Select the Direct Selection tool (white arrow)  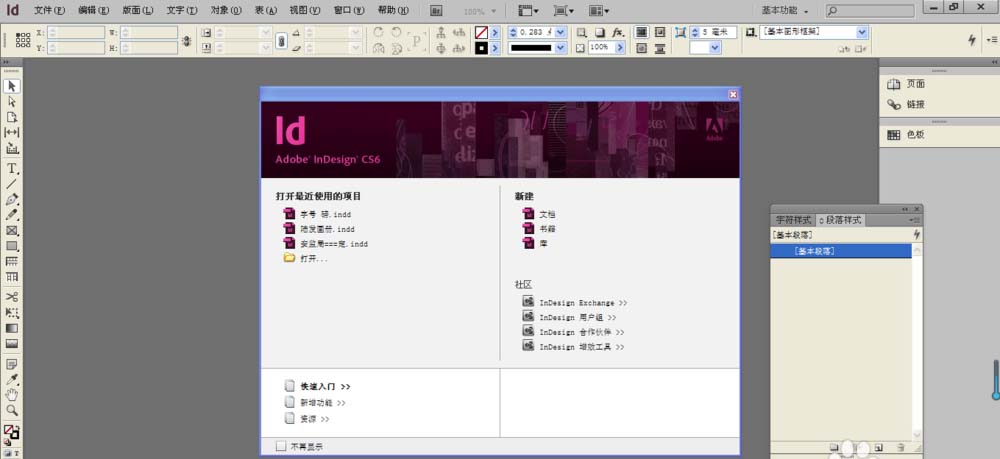tap(11, 102)
